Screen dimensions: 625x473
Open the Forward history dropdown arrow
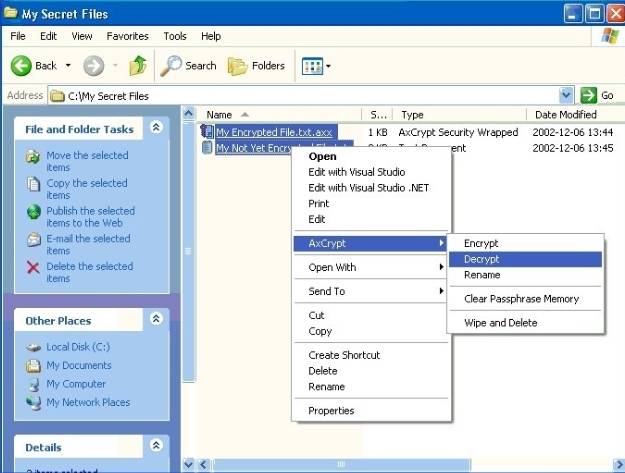pyautogui.click(x=115, y=65)
